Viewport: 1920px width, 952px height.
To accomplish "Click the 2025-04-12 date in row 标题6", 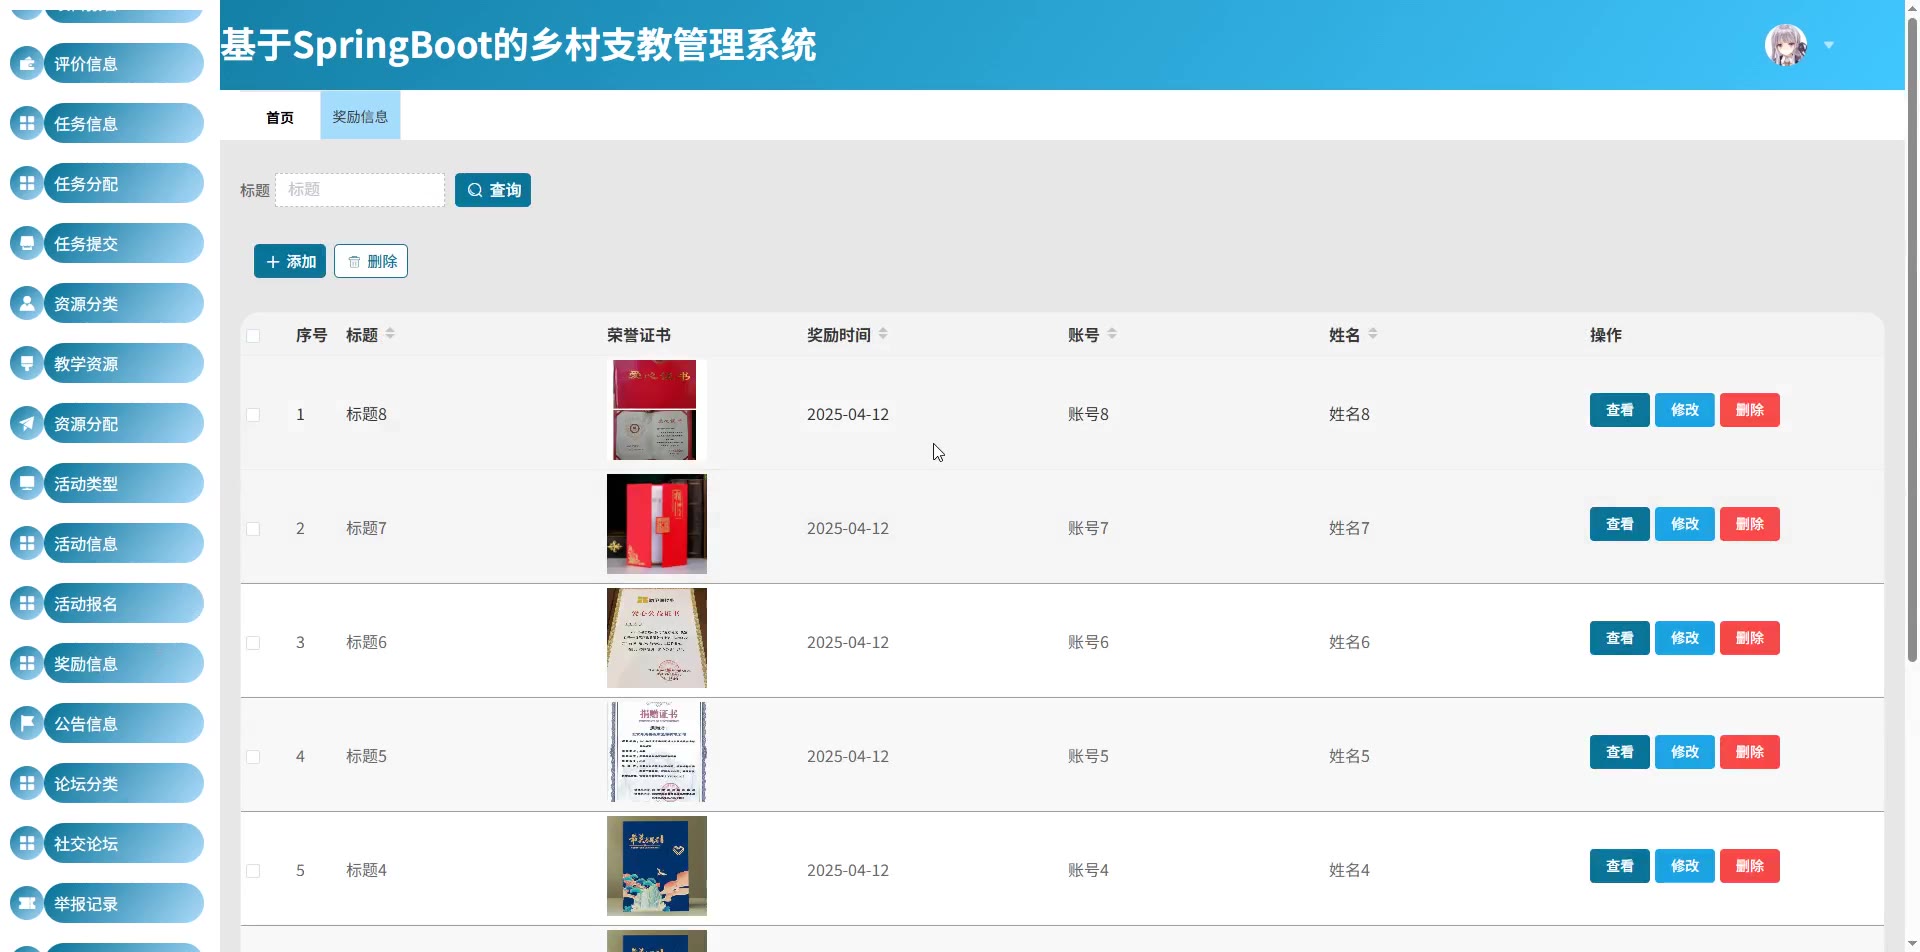I will (848, 643).
